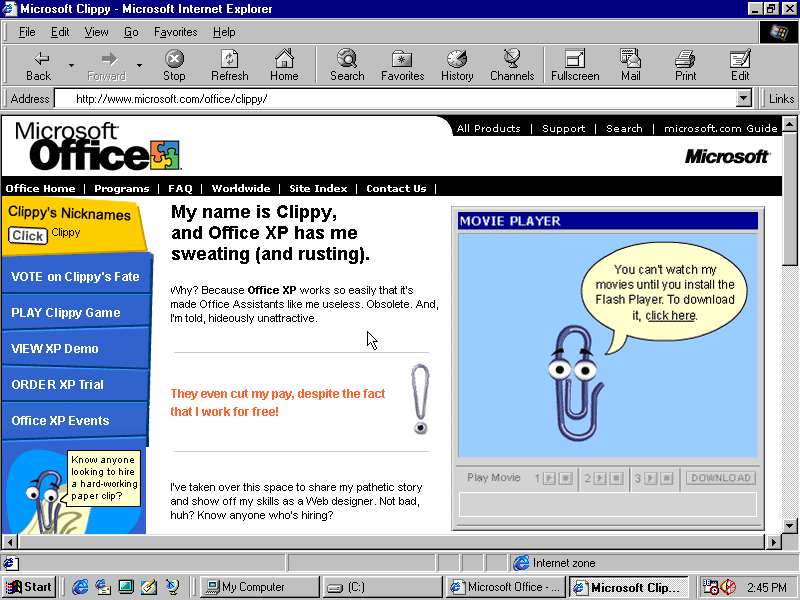Click the horizontal scrollbar right arrow
Image resolution: width=800 pixels, height=600 pixels.
[773, 542]
